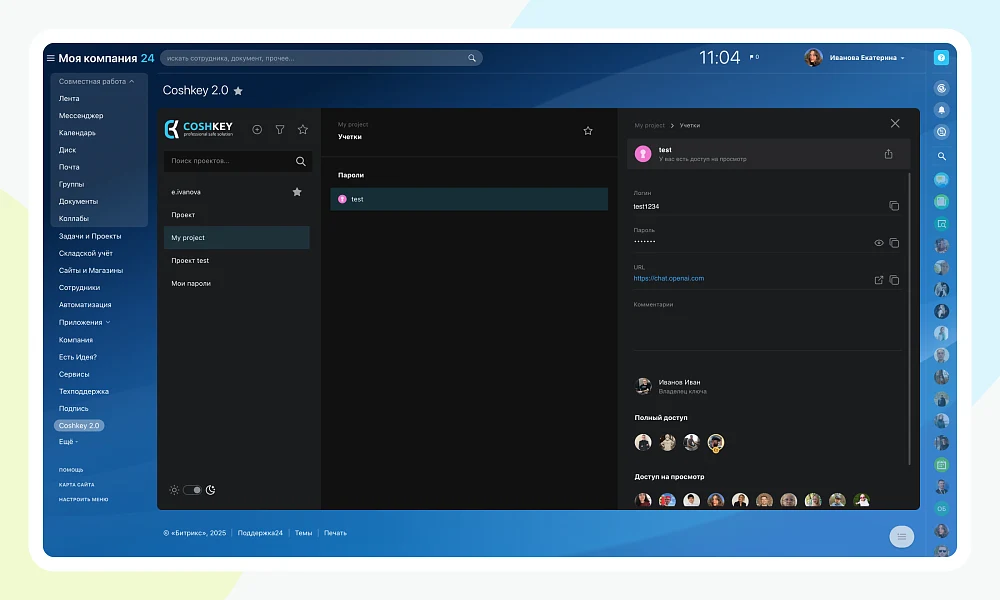This screenshot has width=1000, height=600.
Task: Select Coshkey 2.0 in the left menu
Action: [79, 425]
